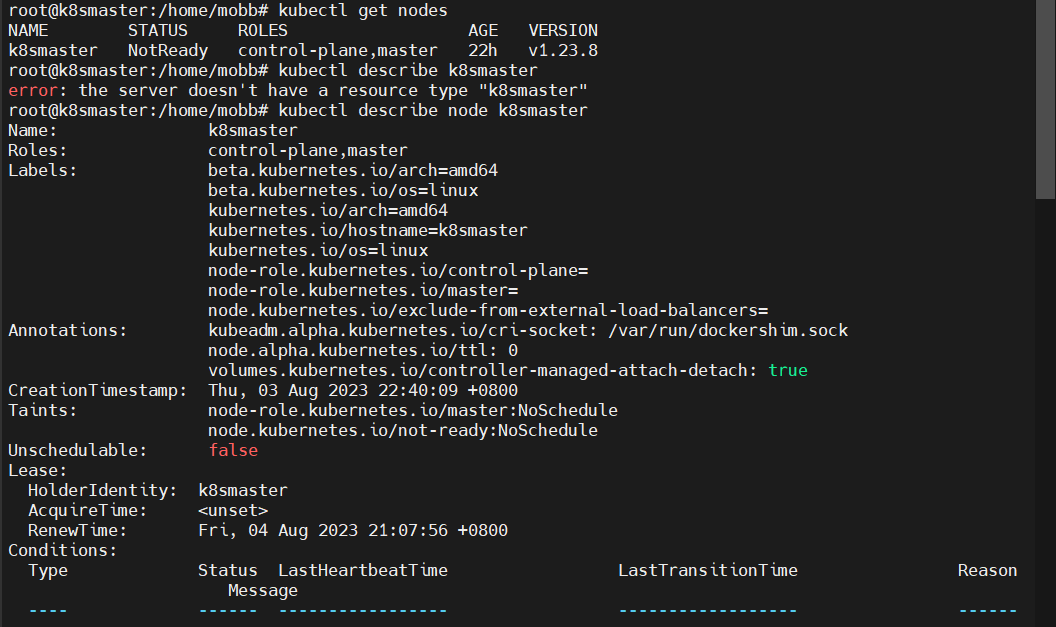Viewport: 1056px width, 627px height.
Task: Click the red false value
Action: coord(233,450)
